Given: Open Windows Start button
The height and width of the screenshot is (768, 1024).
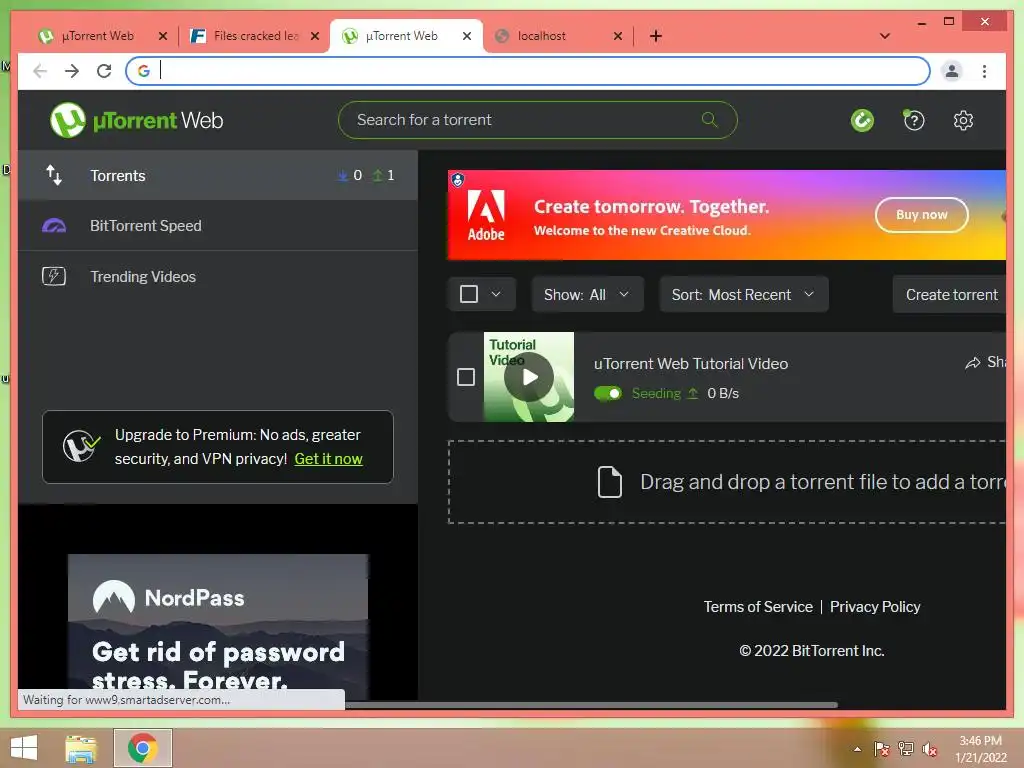Looking at the screenshot, I should [x=24, y=748].
